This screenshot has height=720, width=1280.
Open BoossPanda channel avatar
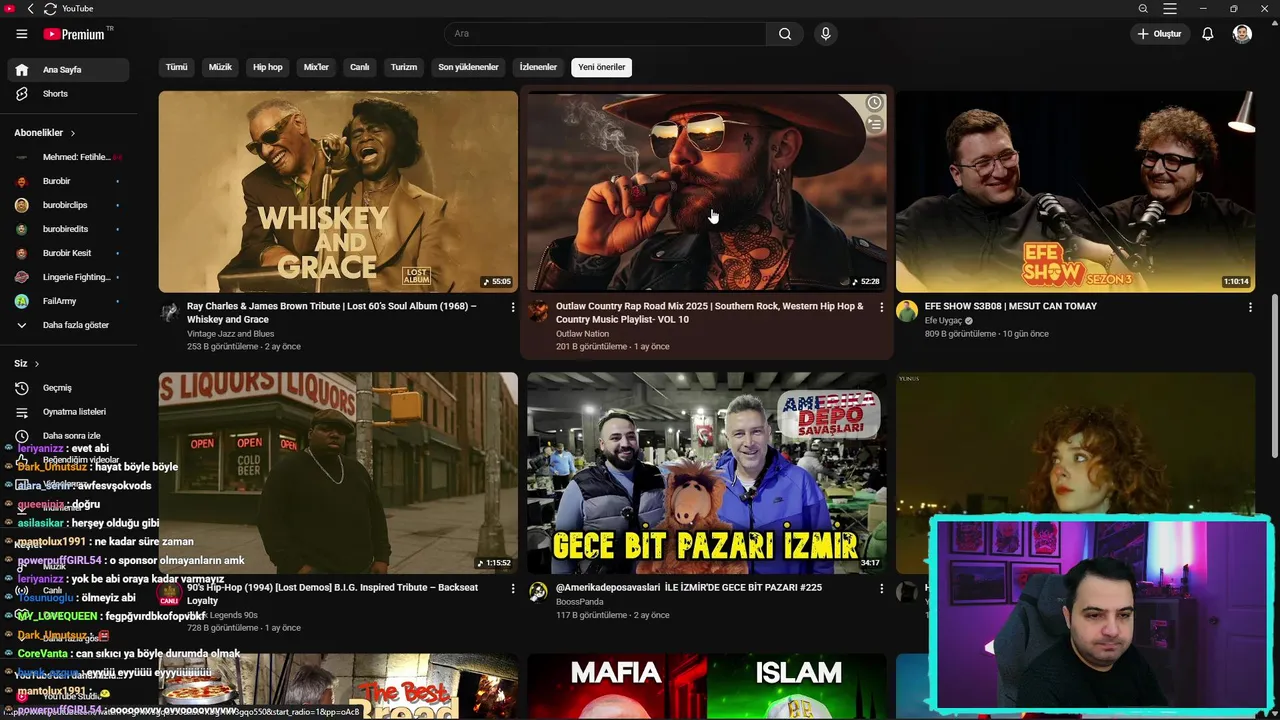click(x=538, y=592)
